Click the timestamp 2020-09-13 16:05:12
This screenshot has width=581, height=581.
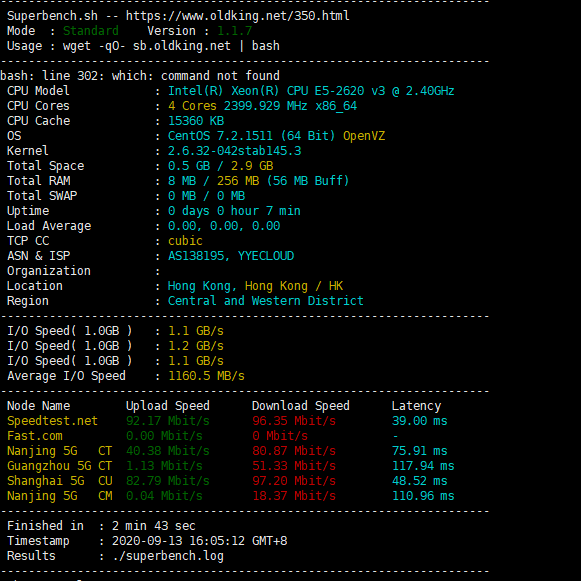point(178,541)
